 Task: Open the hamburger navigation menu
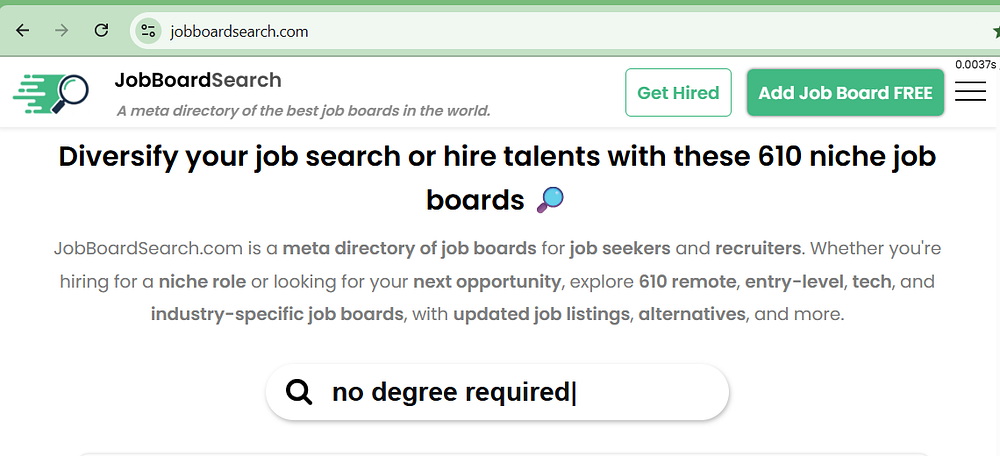[x=969, y=92]
